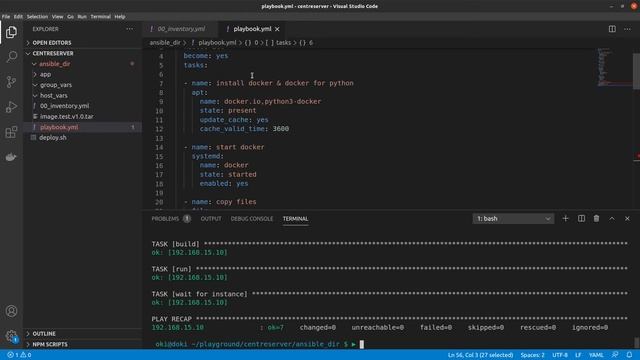This screenshot has width=640, height=360.
Task: Click 'start docker' task name in editor
Action: [240, 147]
